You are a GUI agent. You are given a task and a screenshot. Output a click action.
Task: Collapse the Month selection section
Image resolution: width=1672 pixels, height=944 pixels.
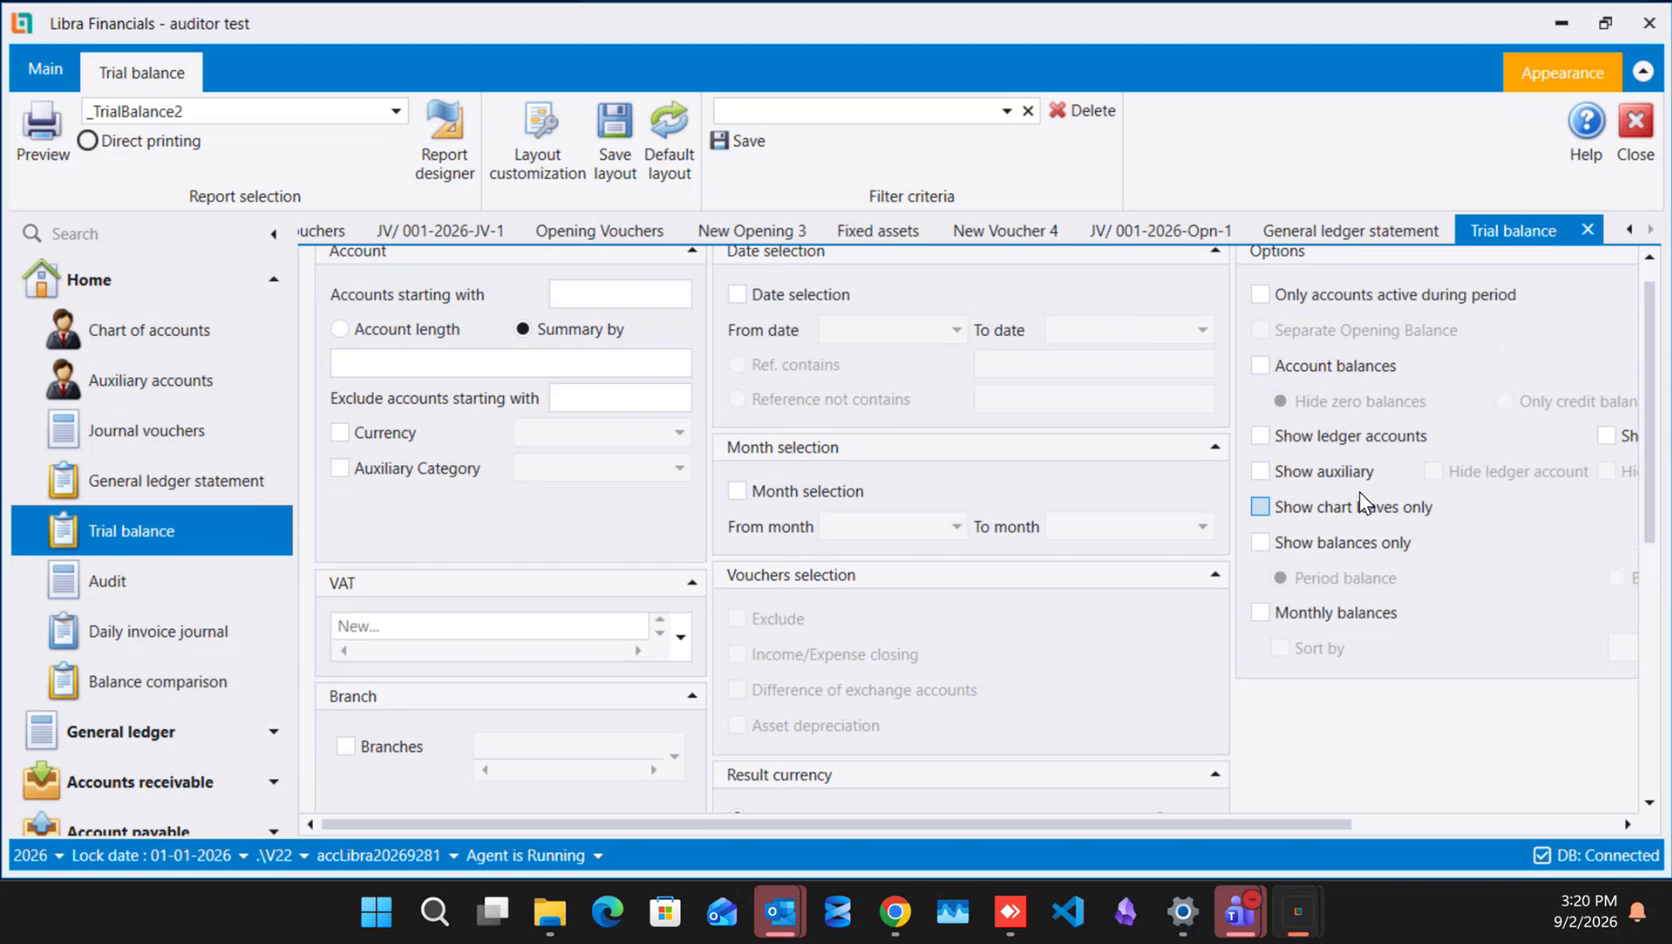click(x=1215, y=447)
